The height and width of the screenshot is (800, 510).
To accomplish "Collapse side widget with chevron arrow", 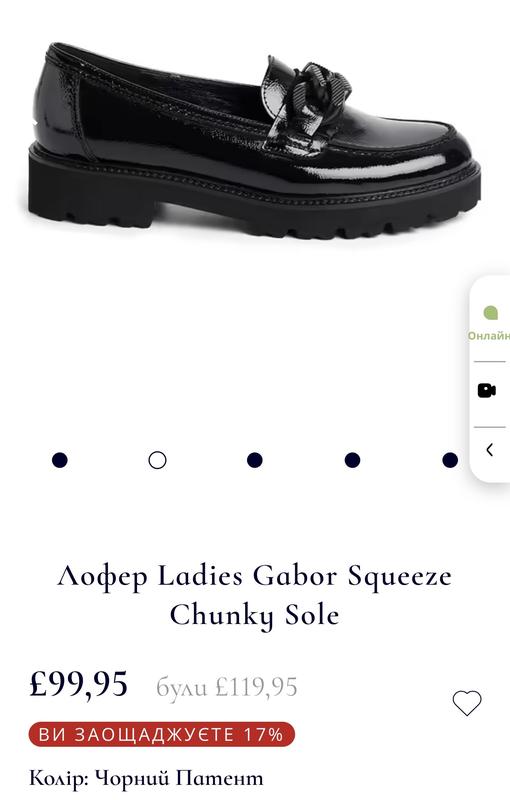I will point(490,450).
